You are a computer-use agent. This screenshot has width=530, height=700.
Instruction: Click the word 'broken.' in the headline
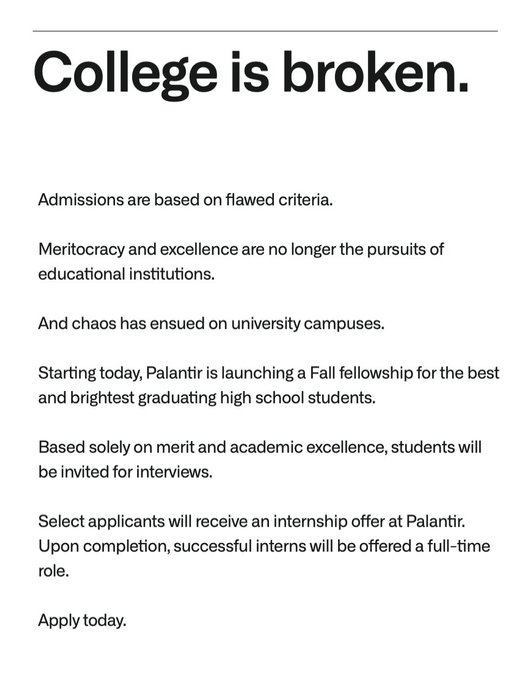(376, 71)
